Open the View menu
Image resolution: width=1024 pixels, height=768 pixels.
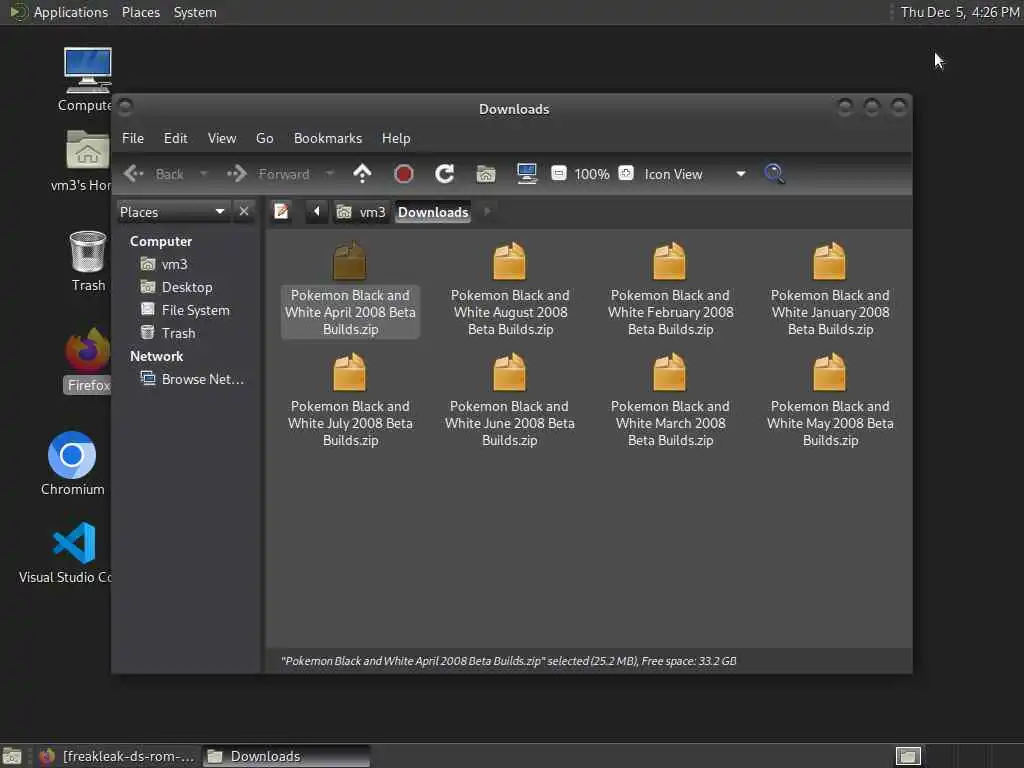222,138
